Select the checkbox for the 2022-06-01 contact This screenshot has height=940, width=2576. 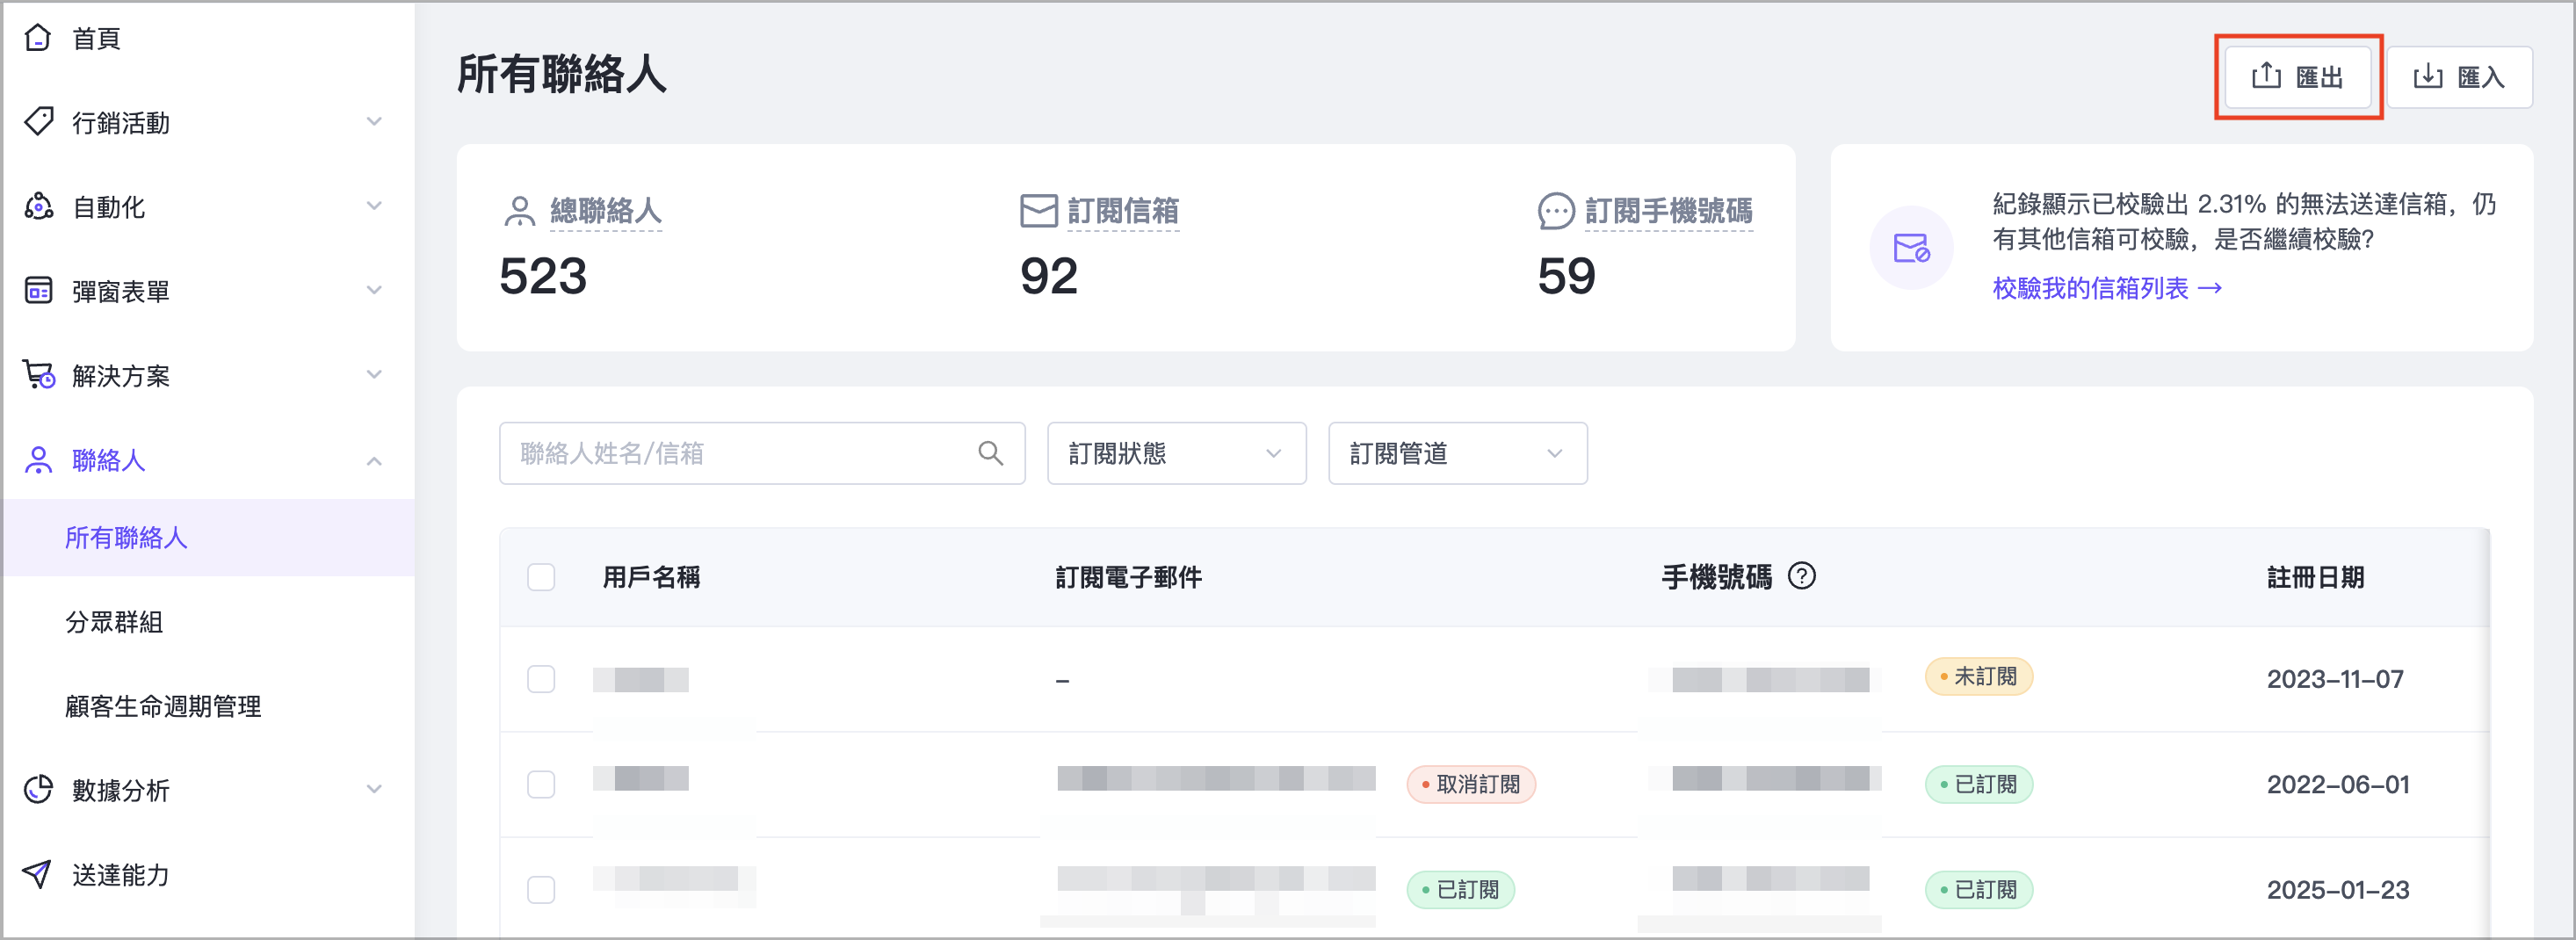pyautogui.click(x=541, y=785)
